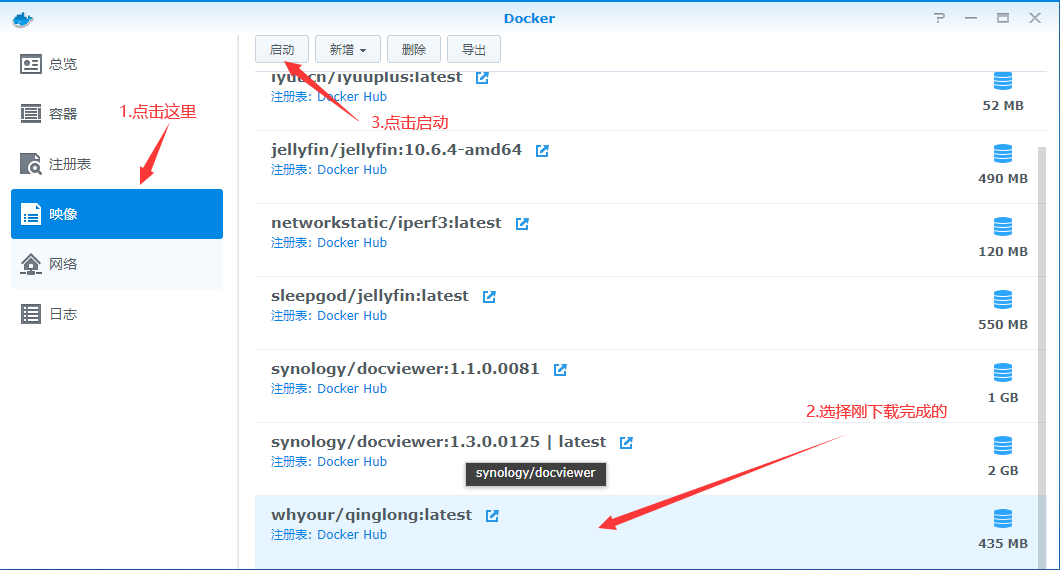This screenshot has width=1060, height=570.
Task: Click the 435 MB size label
Action: click(1003, 544)
